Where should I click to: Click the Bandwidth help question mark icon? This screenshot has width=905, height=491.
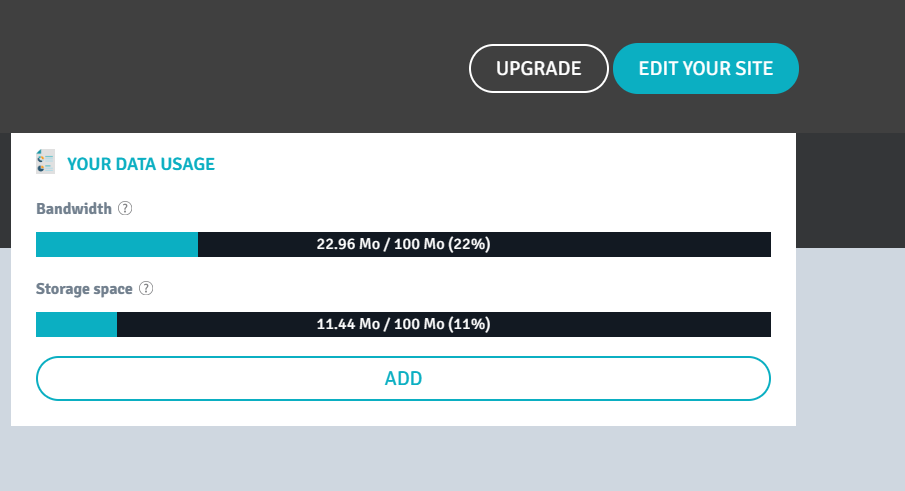[125, 208]
